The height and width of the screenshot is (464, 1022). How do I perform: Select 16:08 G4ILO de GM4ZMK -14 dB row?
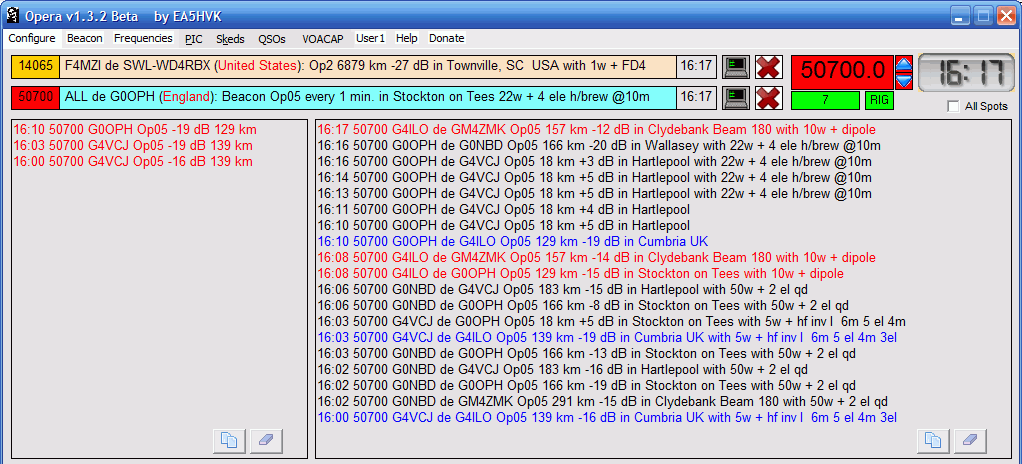pyautogui.click(x=596, y=257)
